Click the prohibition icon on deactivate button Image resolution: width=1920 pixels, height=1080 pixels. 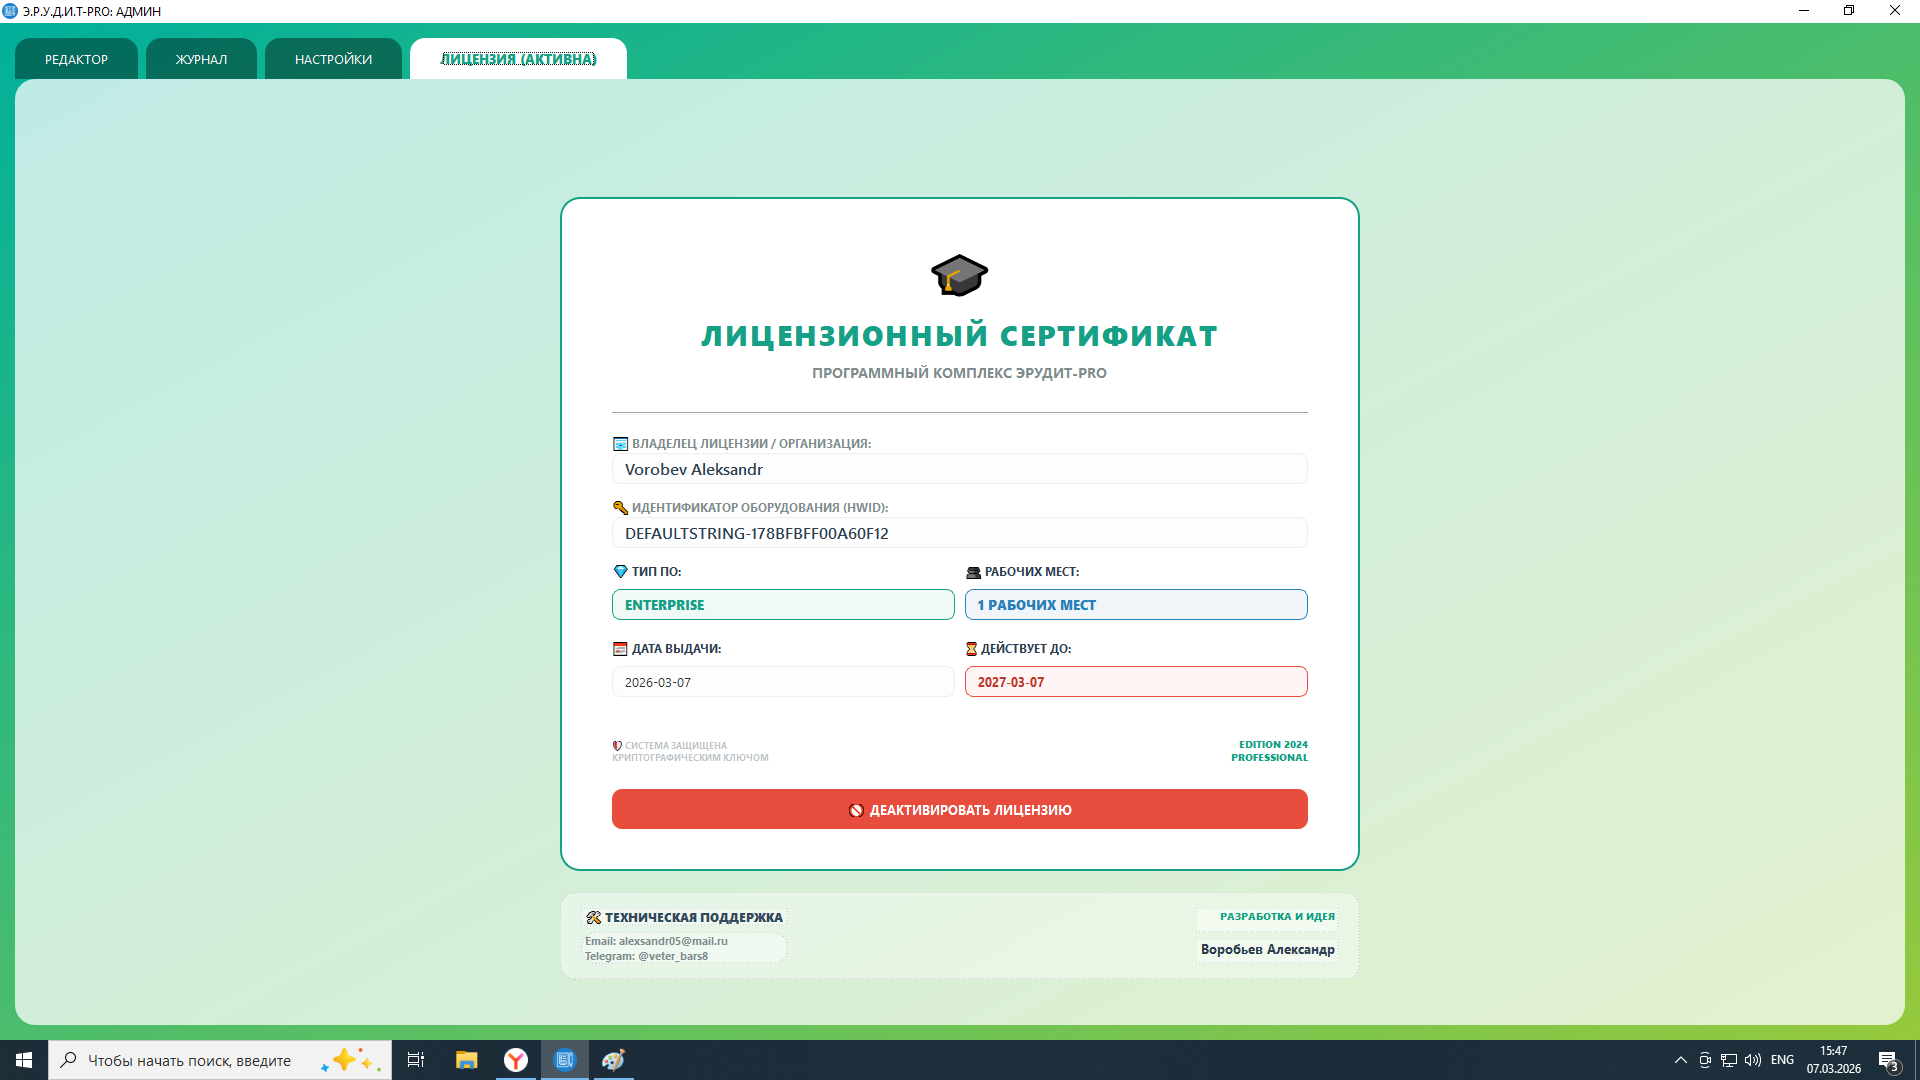pos(856,810)
